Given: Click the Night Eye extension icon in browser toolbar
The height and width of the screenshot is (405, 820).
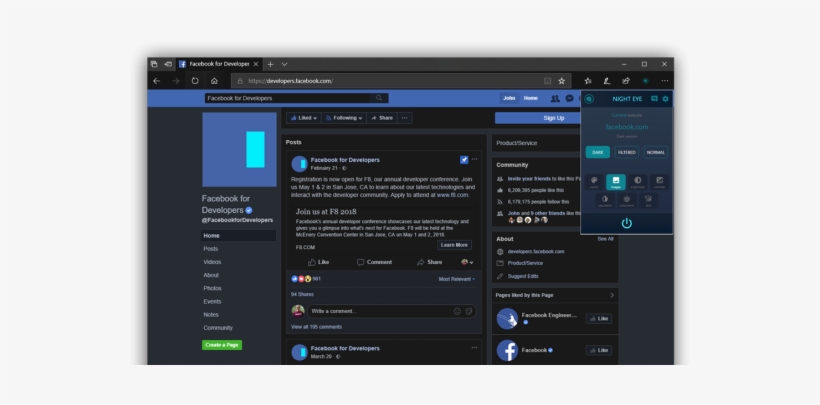Looking at the screenshot, I should (645, 81).
